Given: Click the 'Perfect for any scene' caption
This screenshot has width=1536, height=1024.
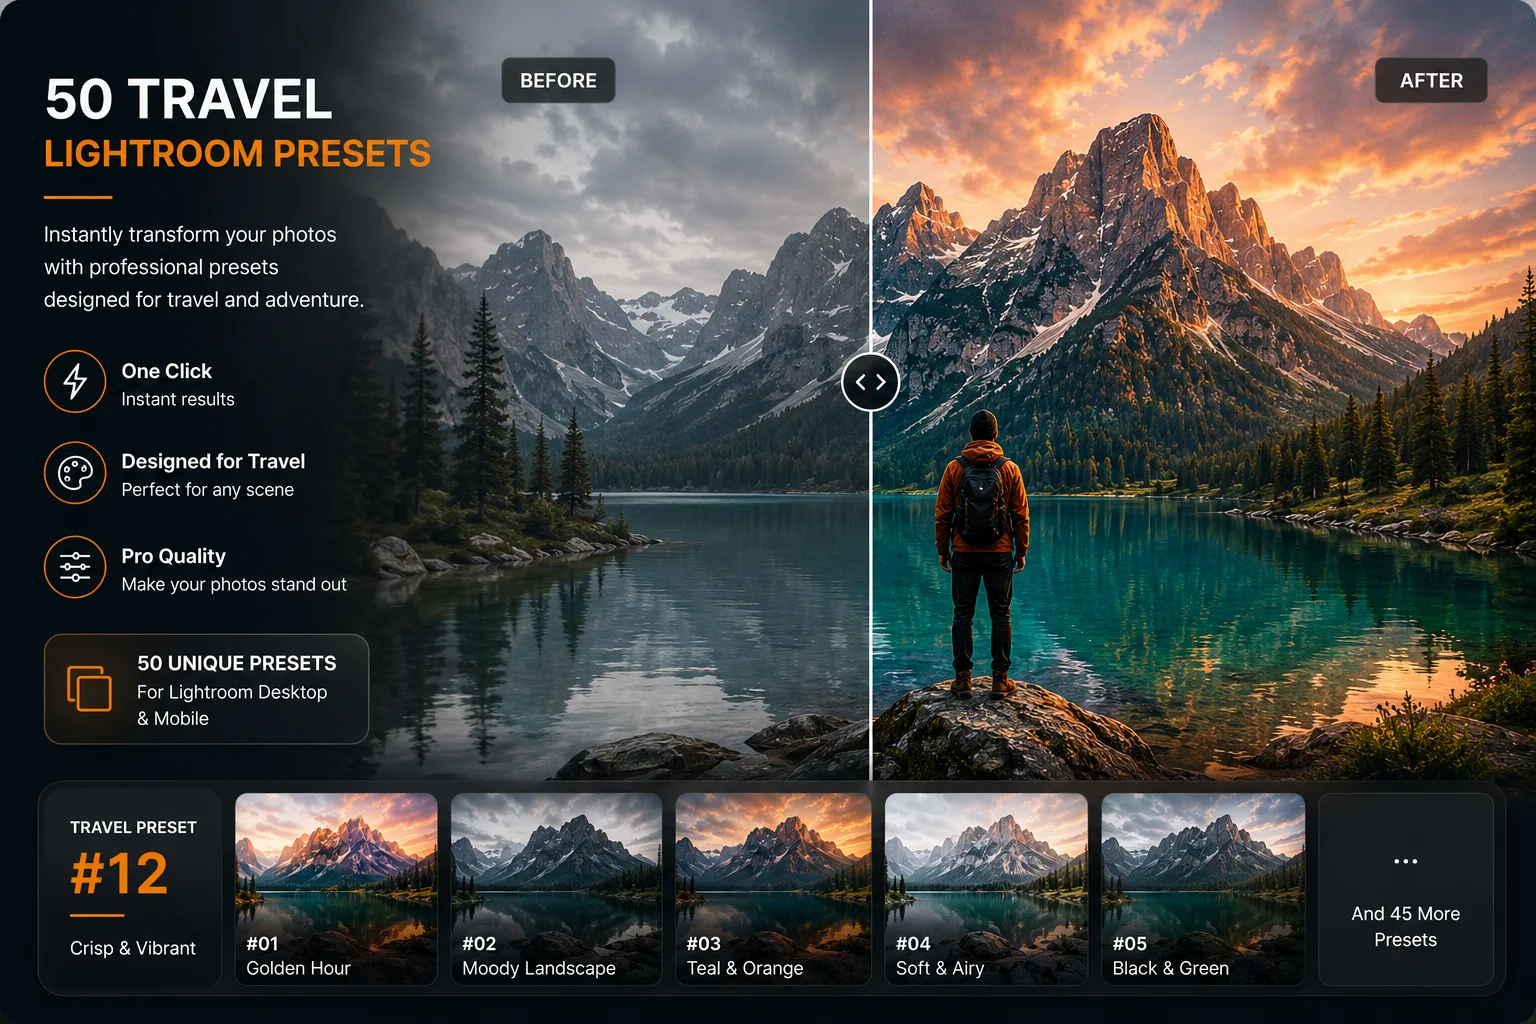Looking at the screenshot, I should point(208,490).
